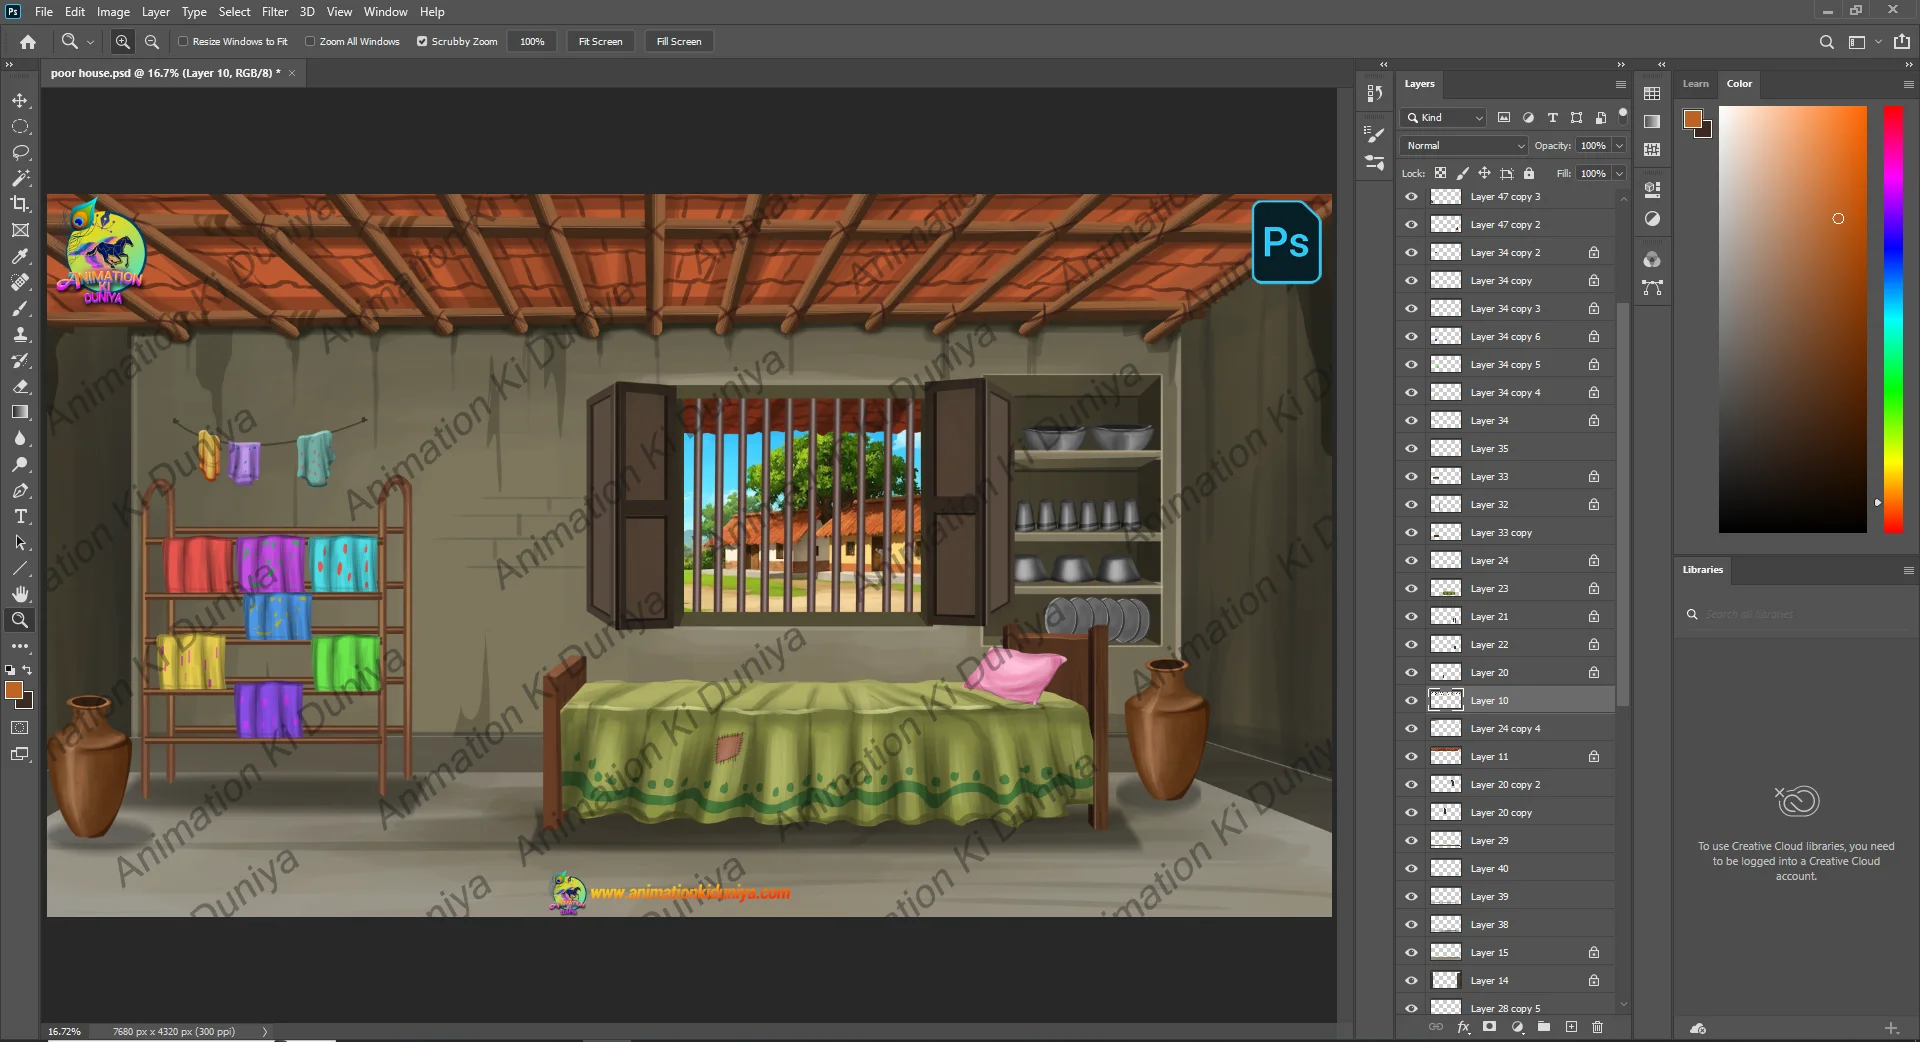Screen dimensions: 1920x1042
Task: Select the Lasso tool
Action: coord(20,153)
